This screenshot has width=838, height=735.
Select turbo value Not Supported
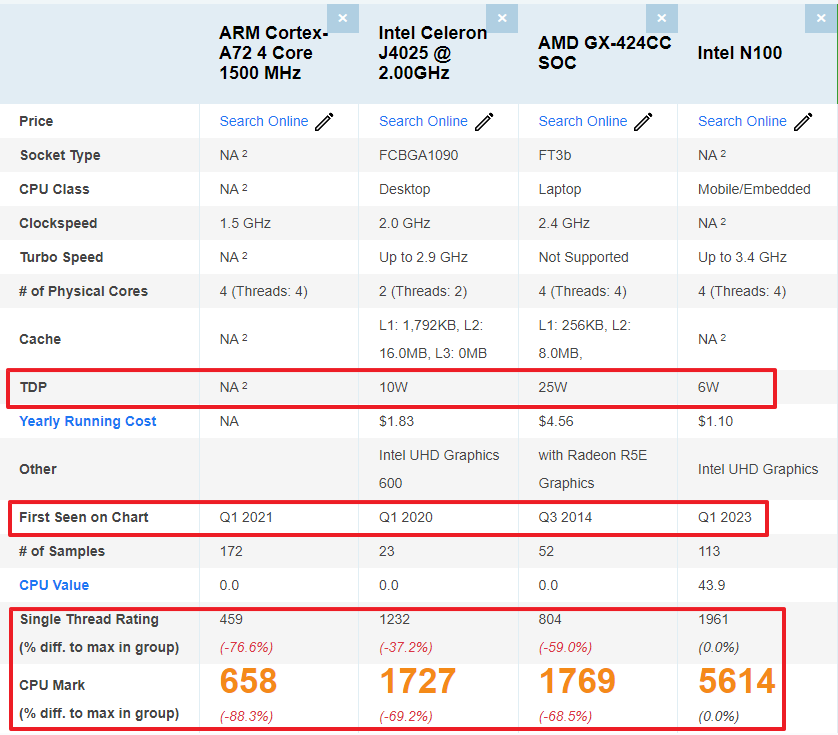584,258
